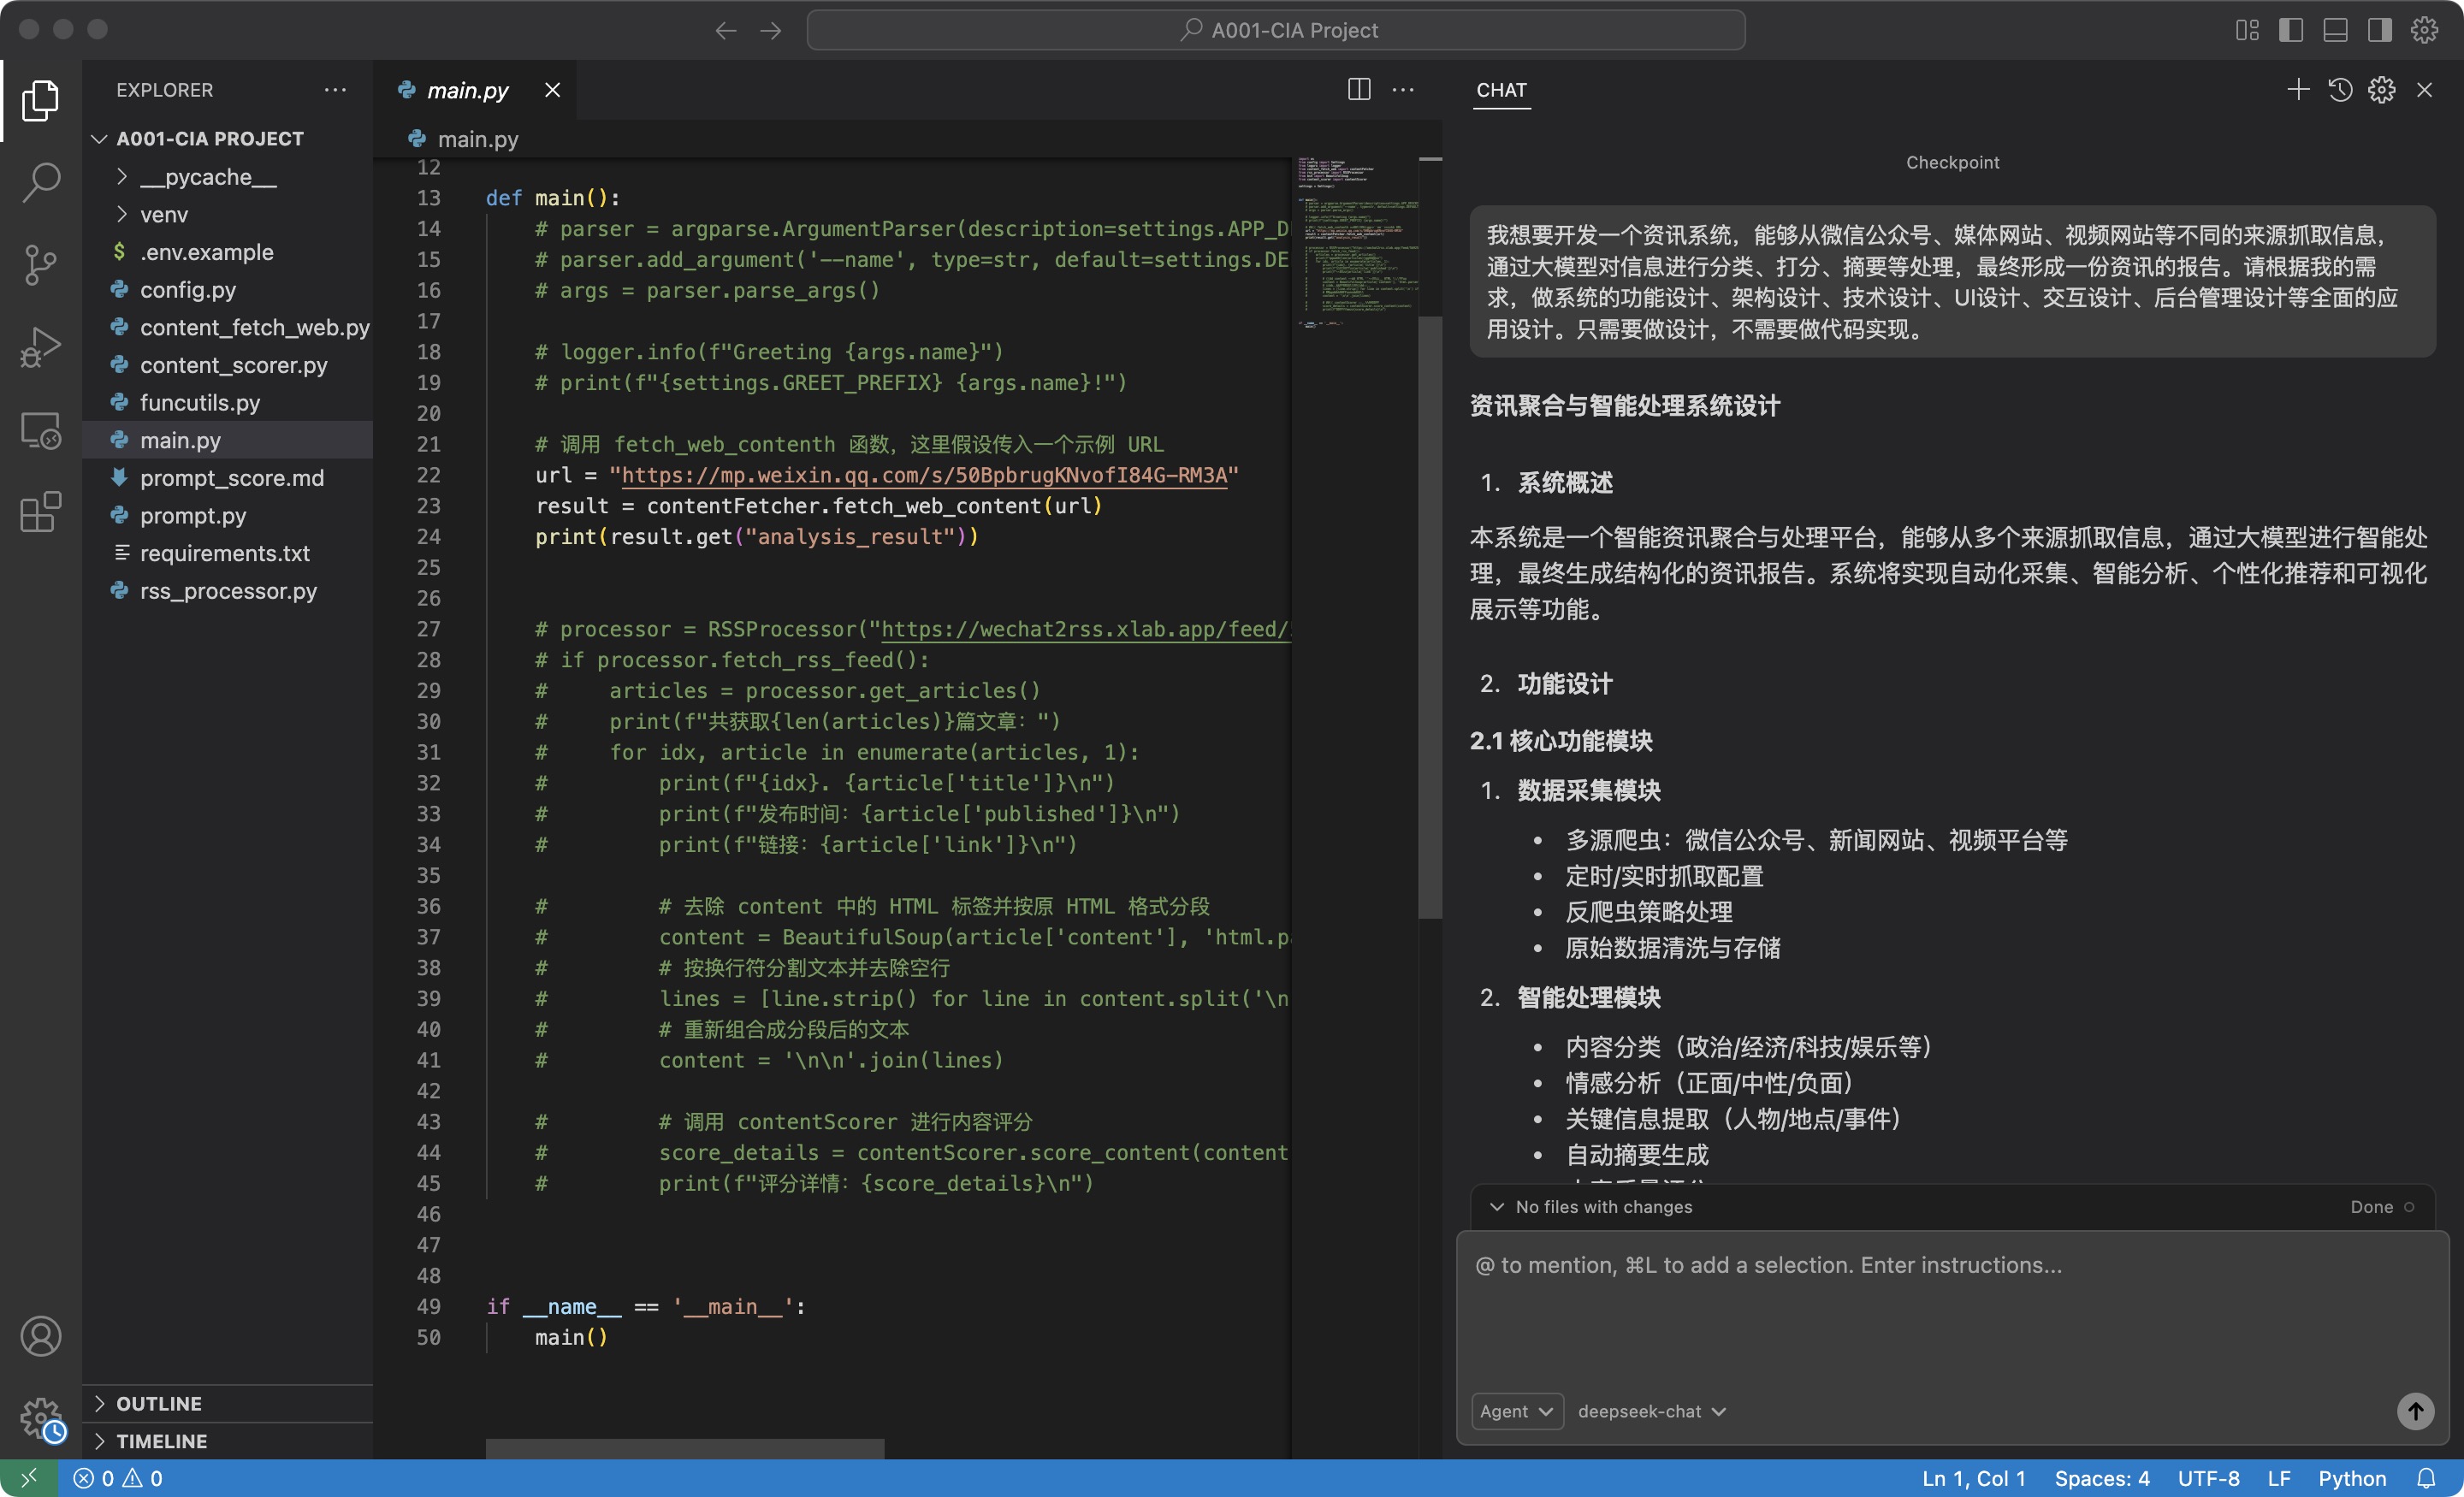Open the Run and Debug view
The width and height of the screenshot is (2464, 1497).
tap(40, 348)
